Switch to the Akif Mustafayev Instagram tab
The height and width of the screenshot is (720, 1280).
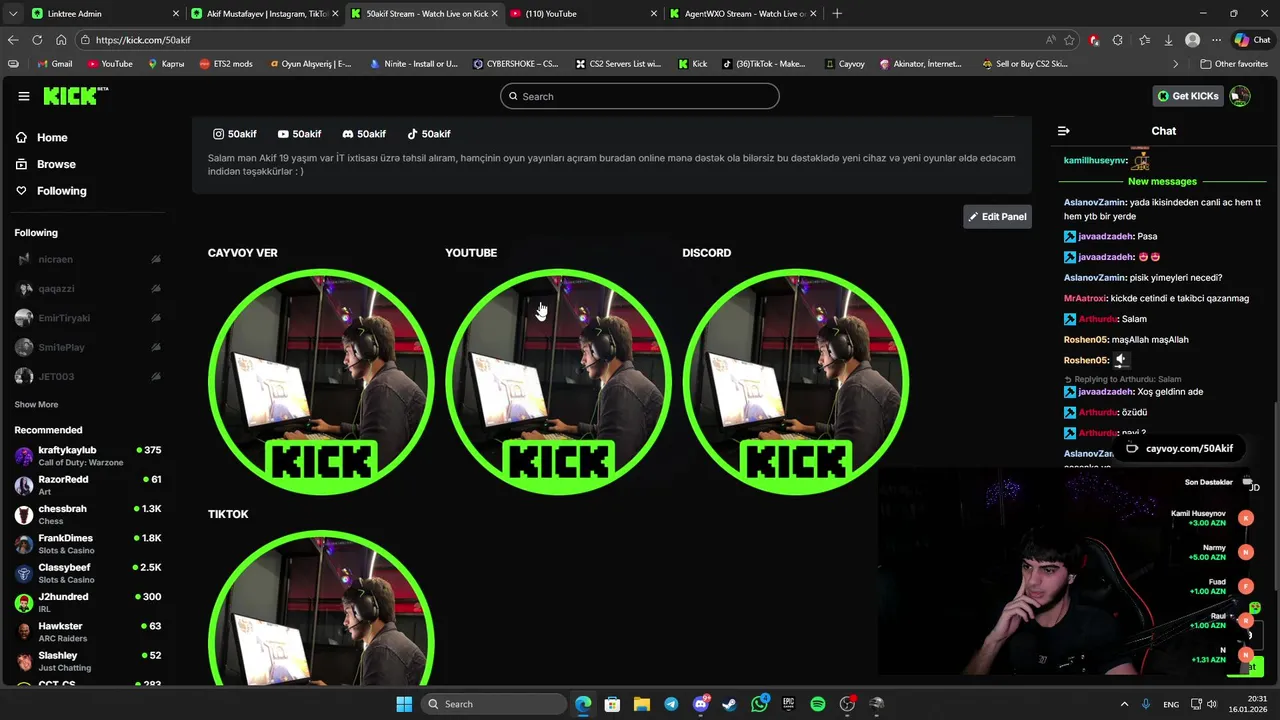point(264,14)
